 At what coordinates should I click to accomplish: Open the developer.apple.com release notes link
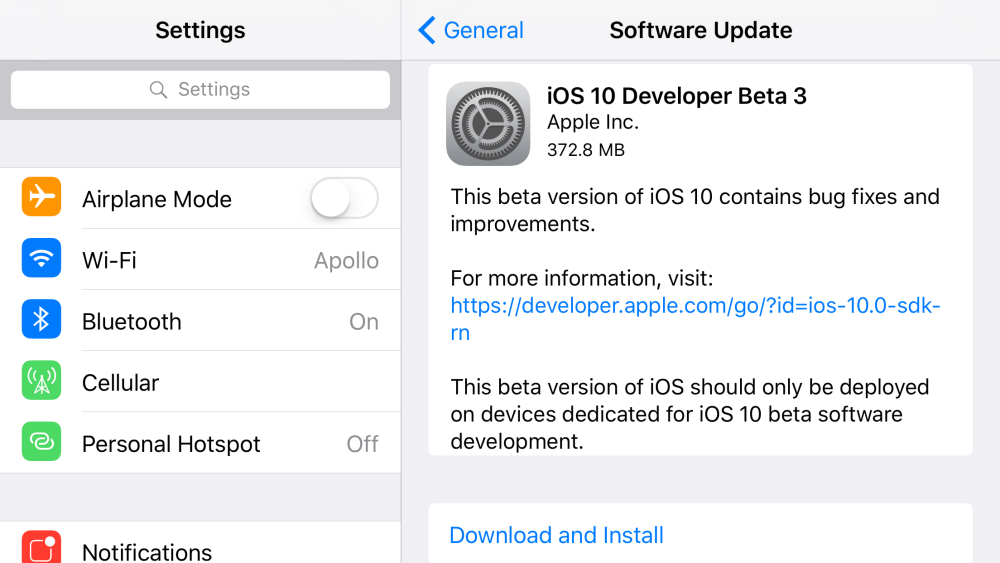point(694,306)
